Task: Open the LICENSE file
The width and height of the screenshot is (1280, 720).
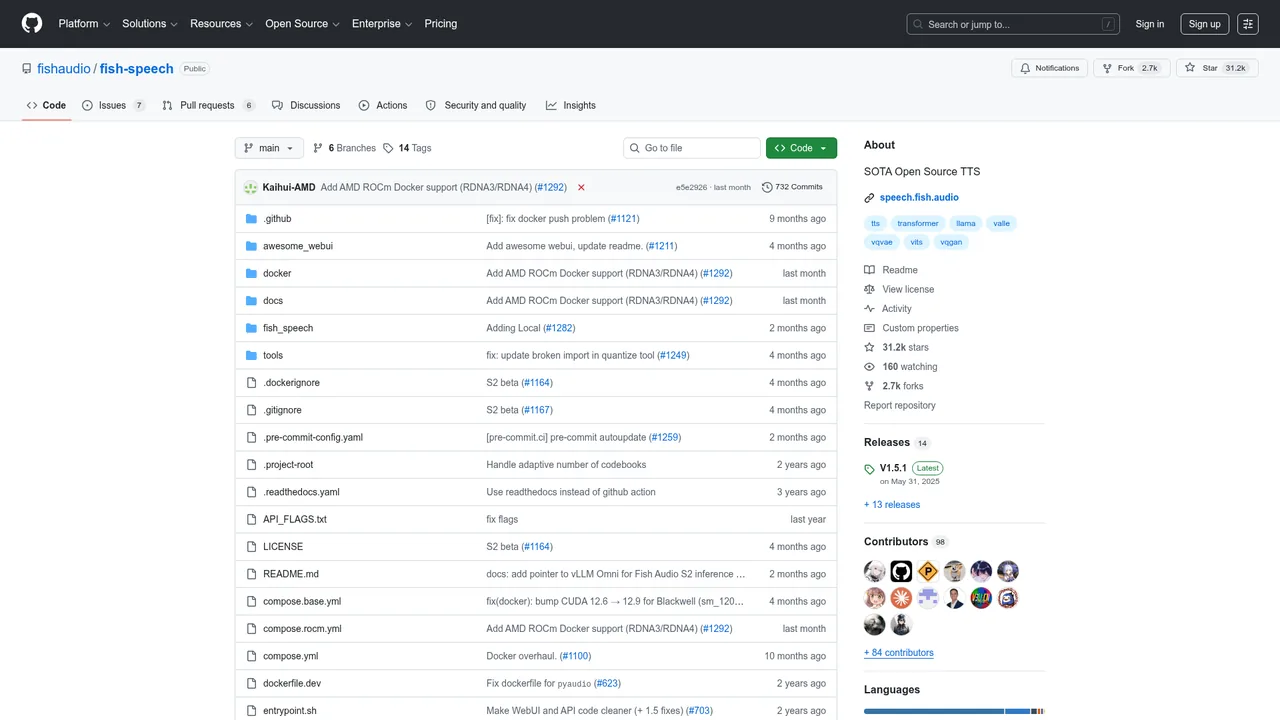Action: [283, 547]
